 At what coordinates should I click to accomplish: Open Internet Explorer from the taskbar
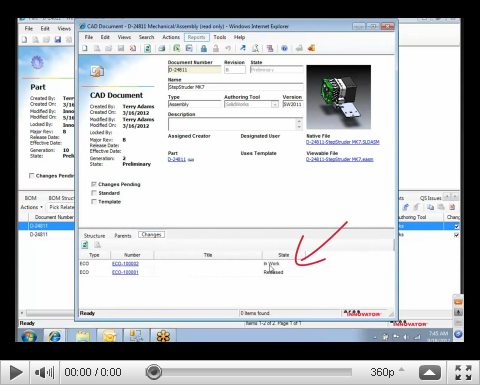coord(54,336)
